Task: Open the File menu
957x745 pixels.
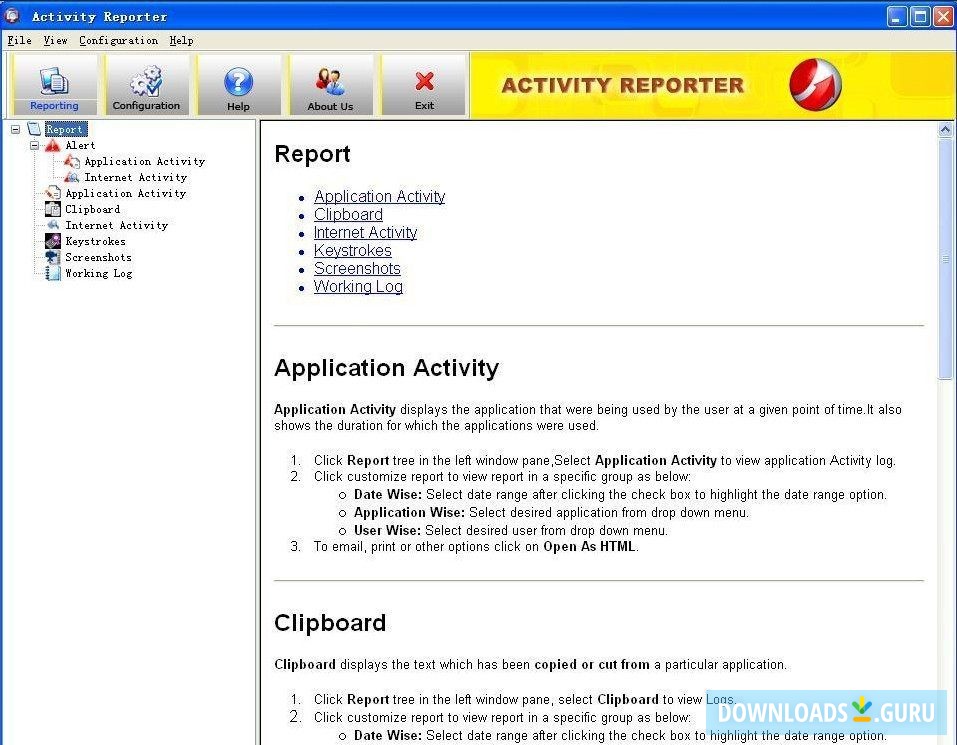Action: [20, 40]
